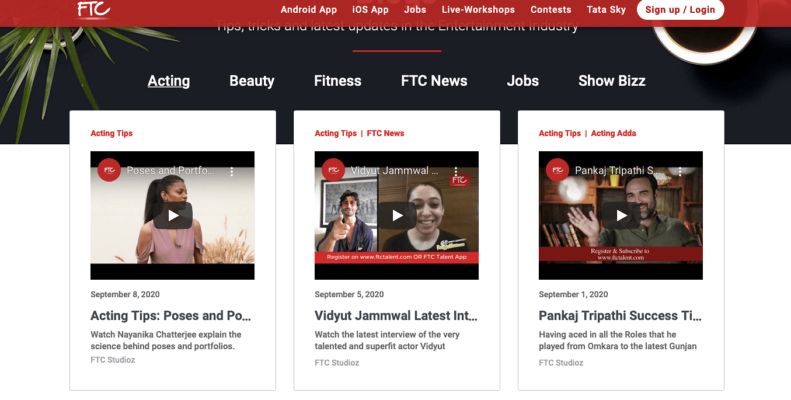Open the Android App link
This screenshot has height=400, width=791.
point(308,10)
